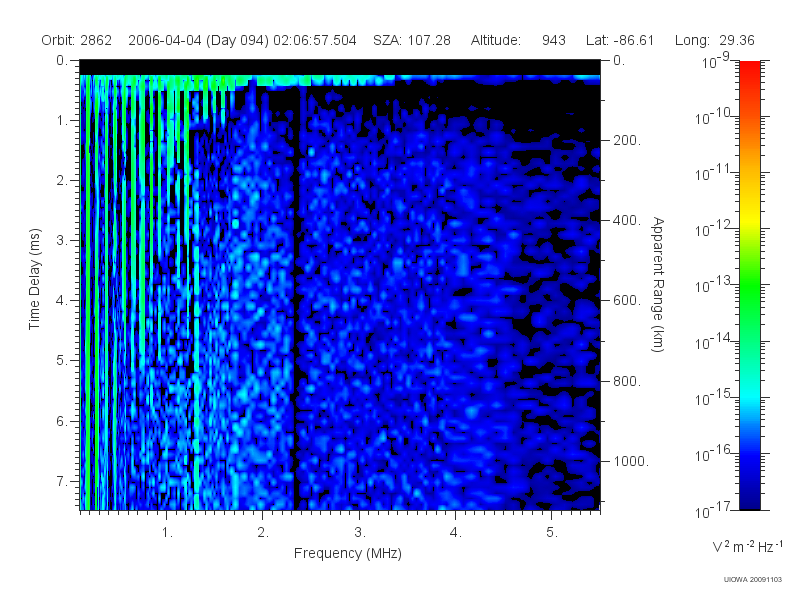Image resolution: width=800 pixels, height=600 pixels.
Task: Click the 'Frequency (MHz)' axis label
Action: pyautogui.click(x=348, y=553)
